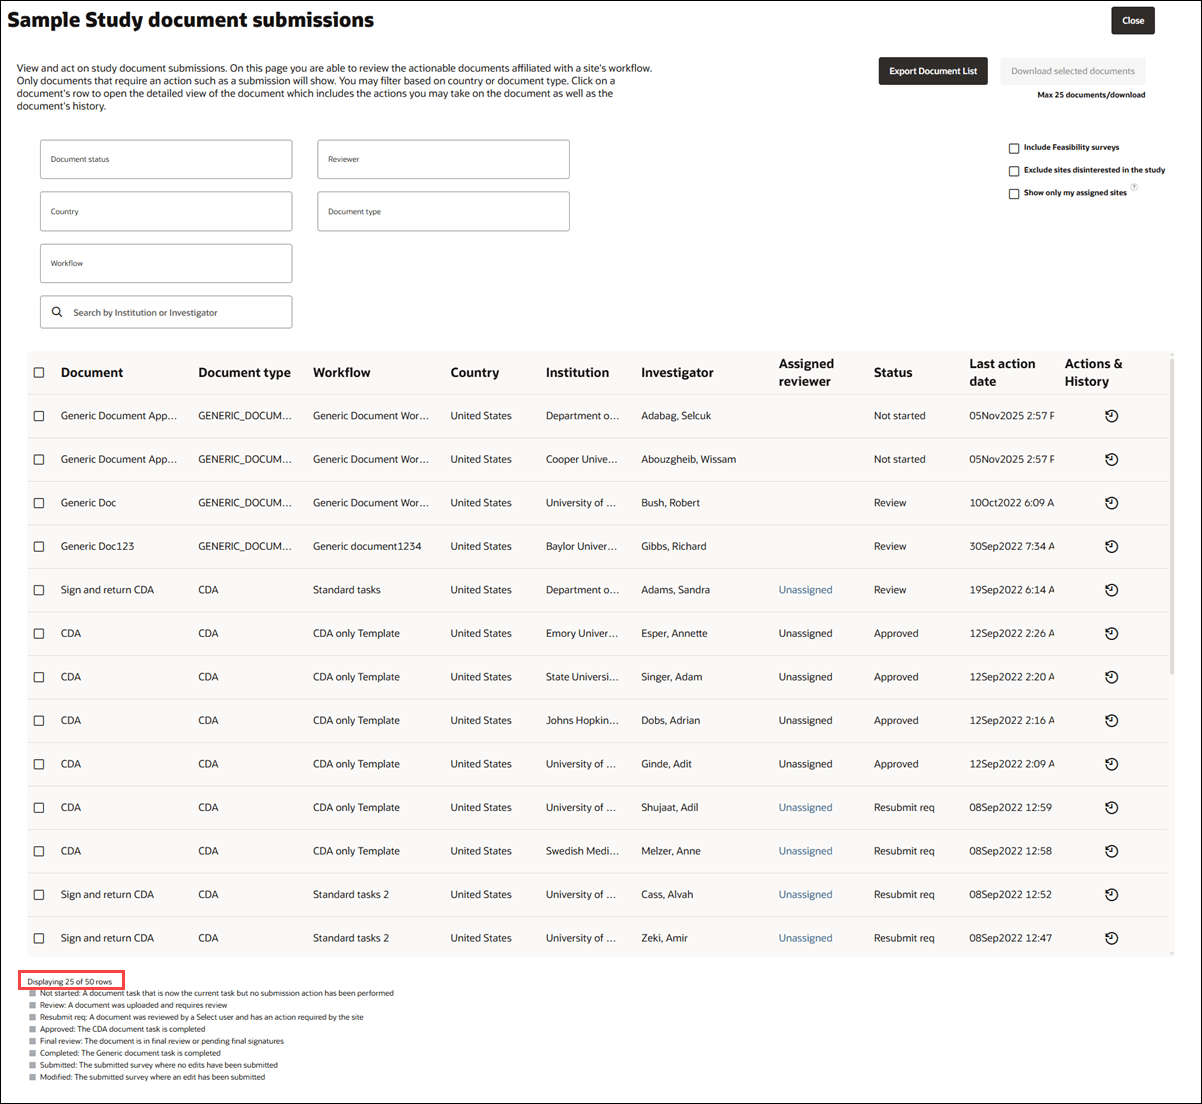Open Unassigned reviewer link for Shujaat, Adil
1202x1104 pixels.
click(805, 808)
